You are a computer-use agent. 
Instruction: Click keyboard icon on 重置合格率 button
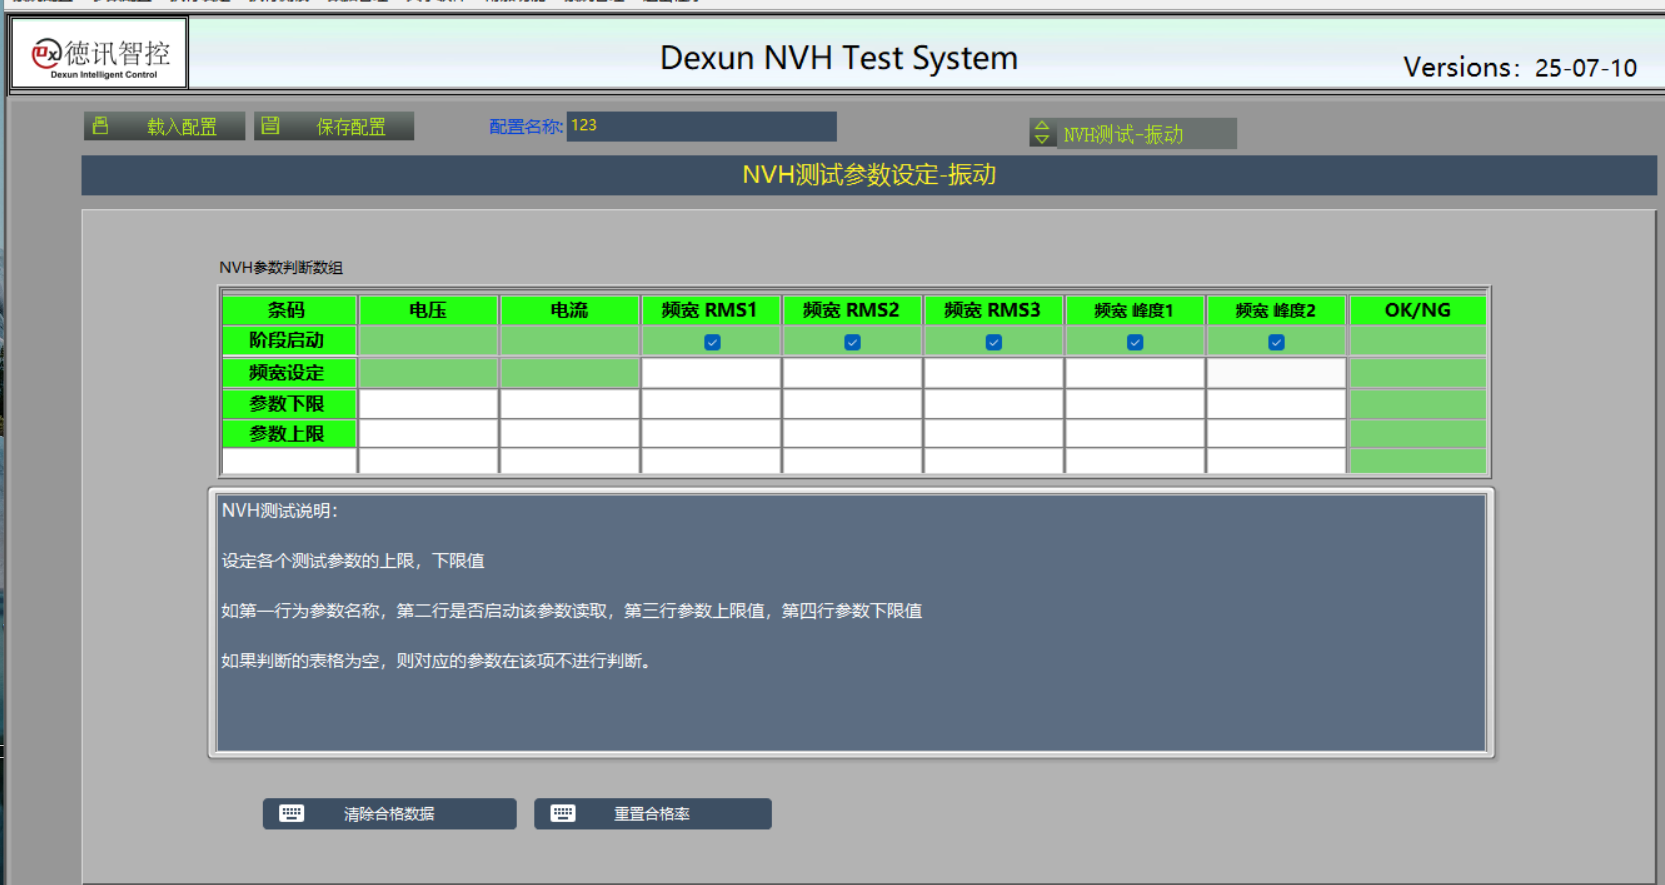[x=563, y=813]
